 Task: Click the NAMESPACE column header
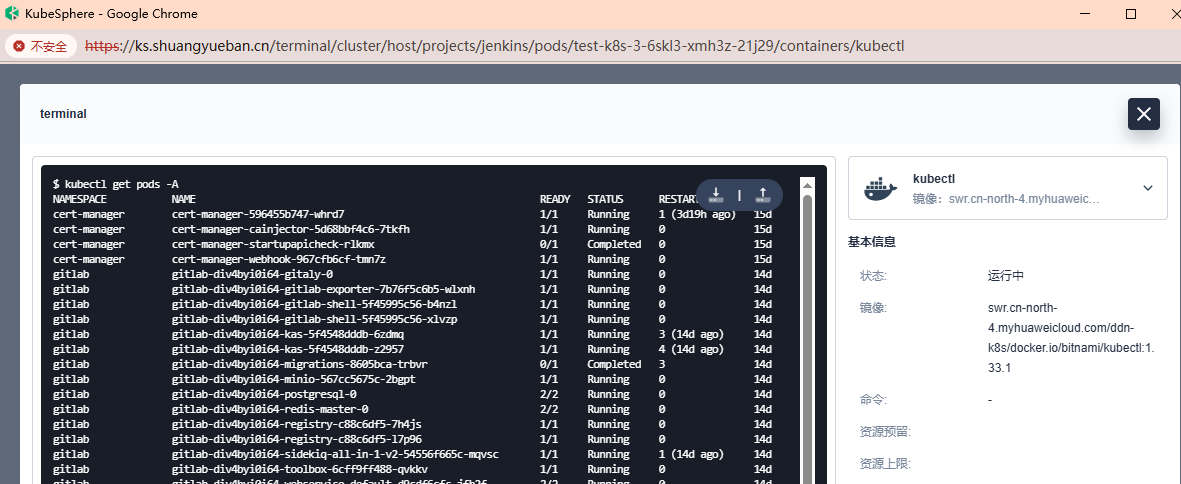point(80,199)
